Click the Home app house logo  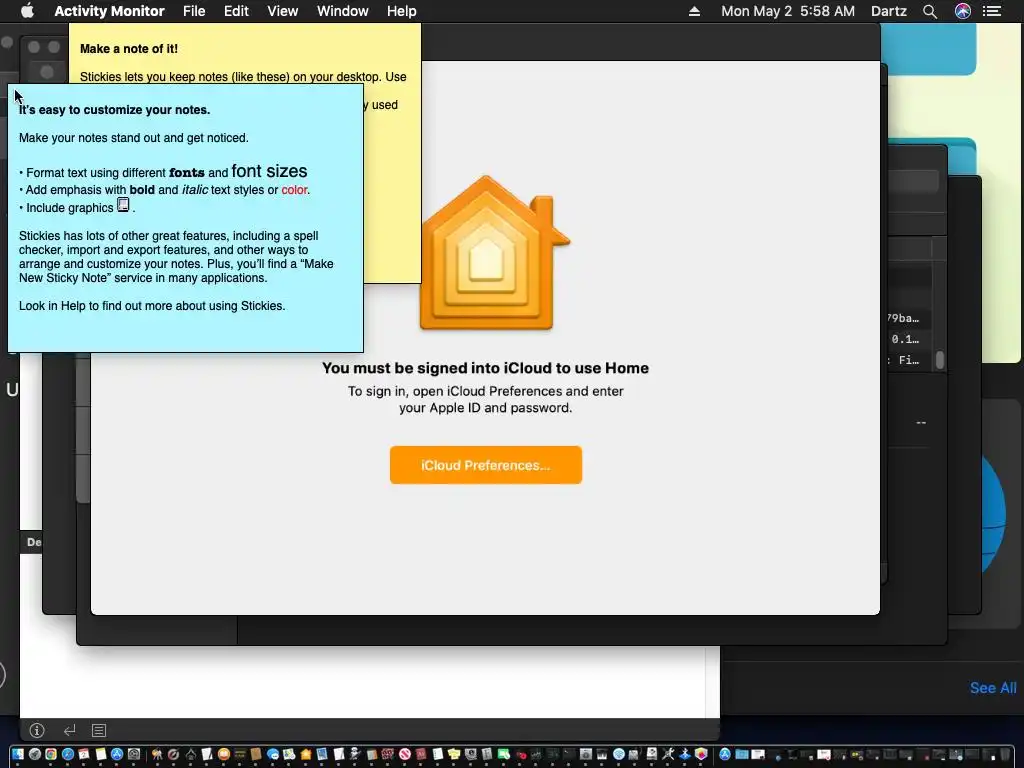point(494,253)
